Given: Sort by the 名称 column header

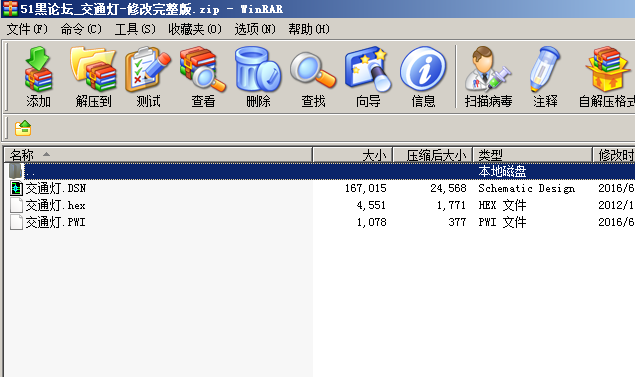Looking at the screenshot, I should pos(158,155).
